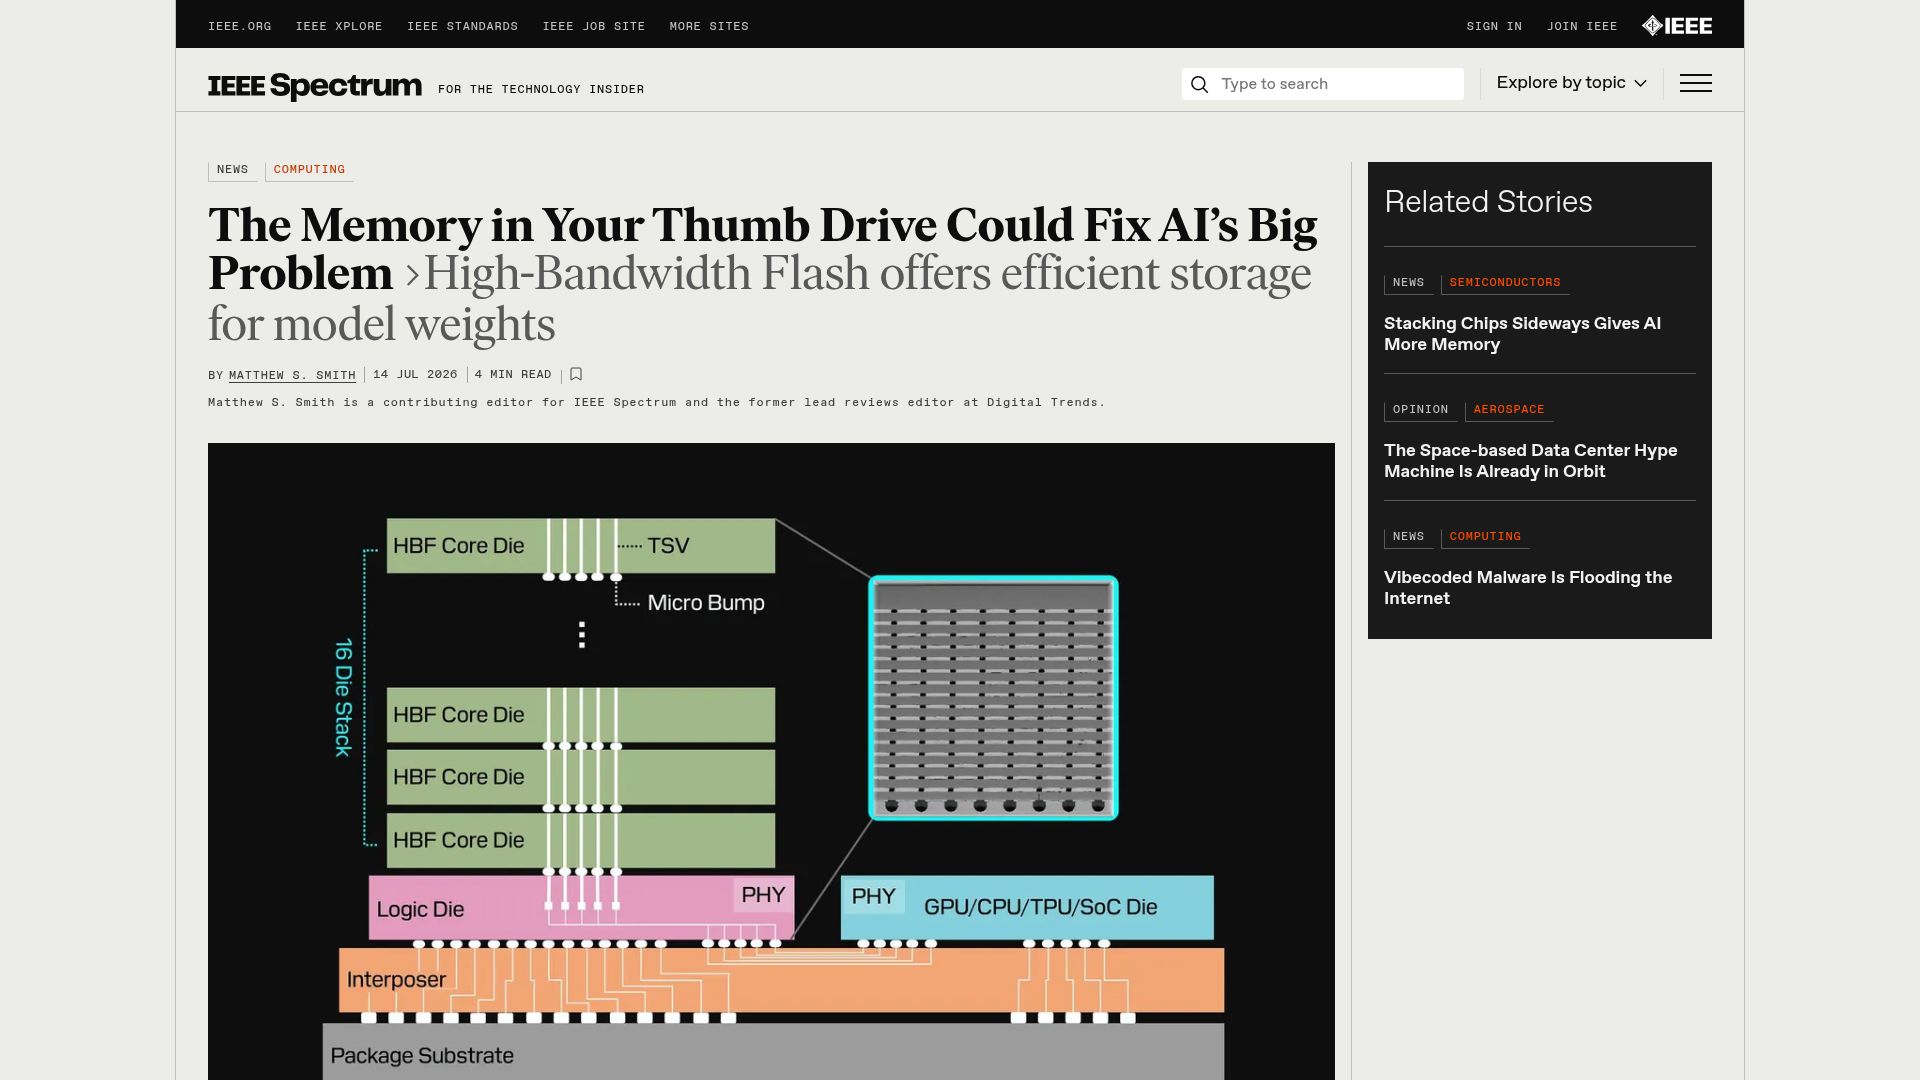
Task: Expand MORE SITES in the top bar
Action: pyautogui.click(x=709, y=26)
